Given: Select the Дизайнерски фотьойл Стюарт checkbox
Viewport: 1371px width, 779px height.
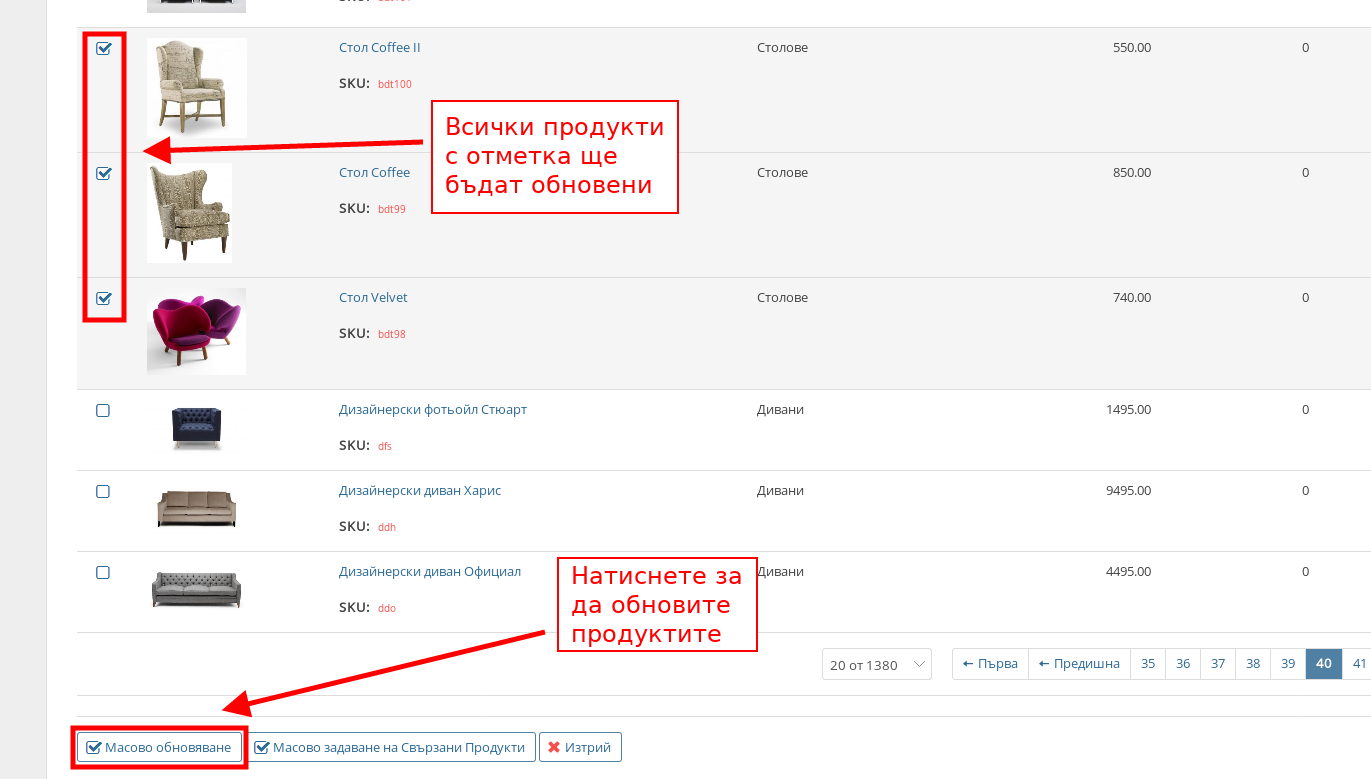Looking at the screenshot, I should coord(103,410).
